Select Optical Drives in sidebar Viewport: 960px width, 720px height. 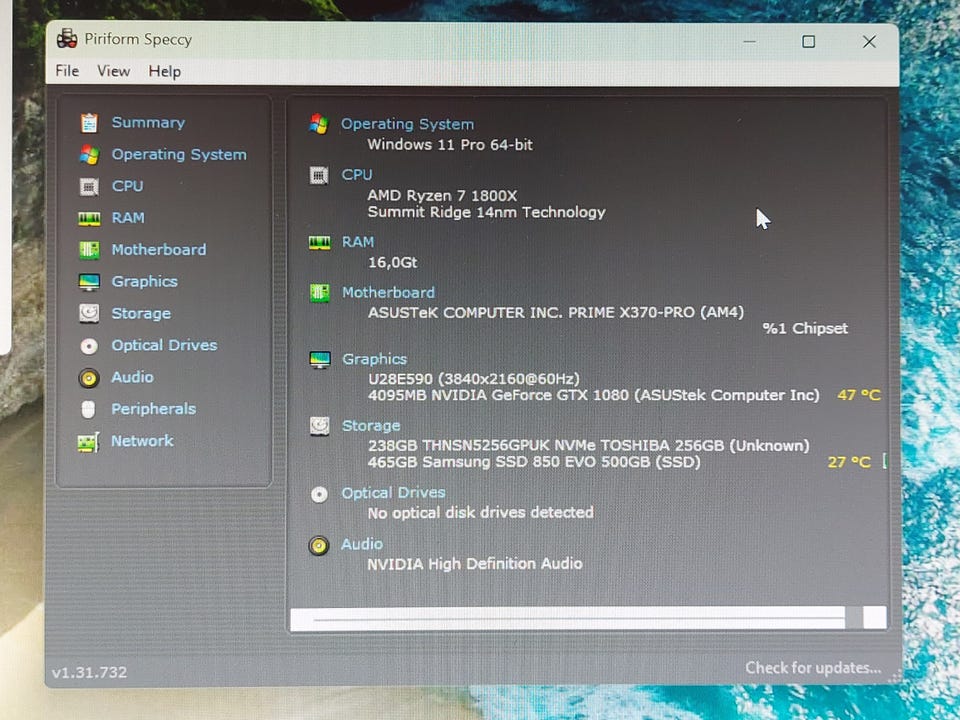point(164,345)
